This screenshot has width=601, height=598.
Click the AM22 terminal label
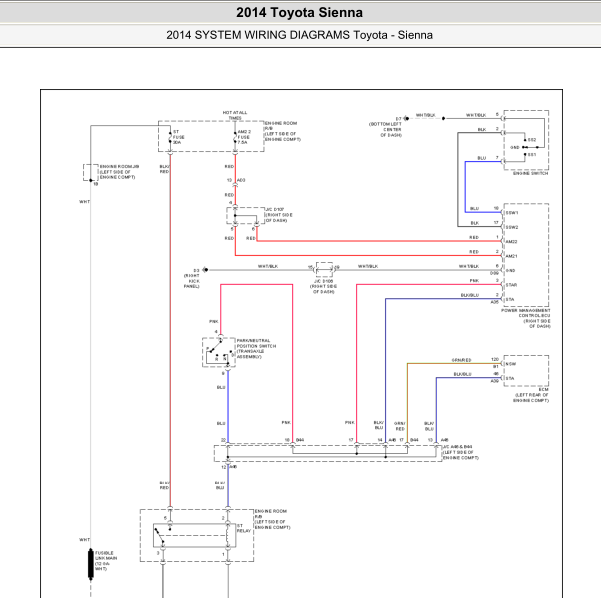(511, 242)
